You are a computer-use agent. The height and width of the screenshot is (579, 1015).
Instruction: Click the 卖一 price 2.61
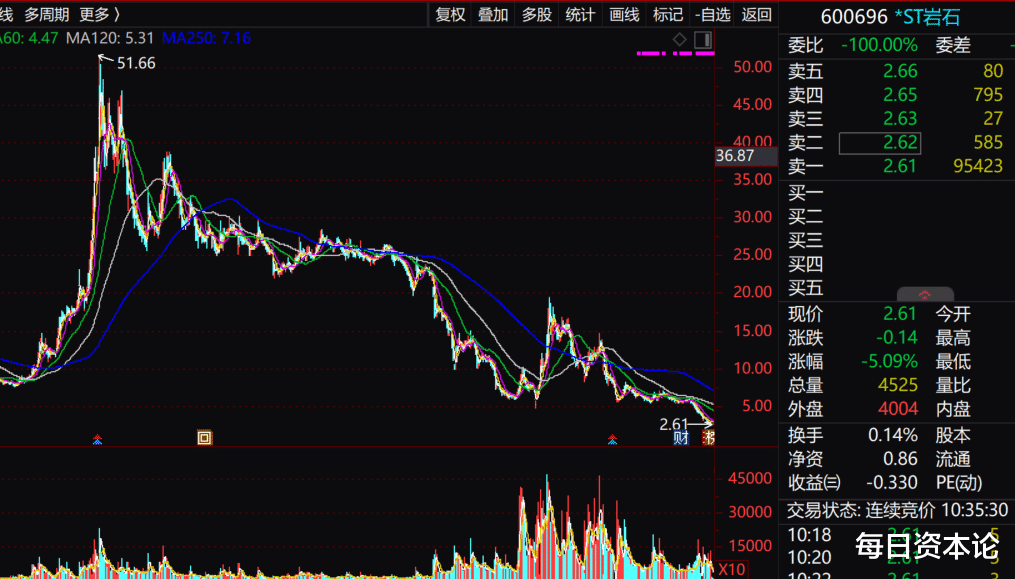pos(900,166)
